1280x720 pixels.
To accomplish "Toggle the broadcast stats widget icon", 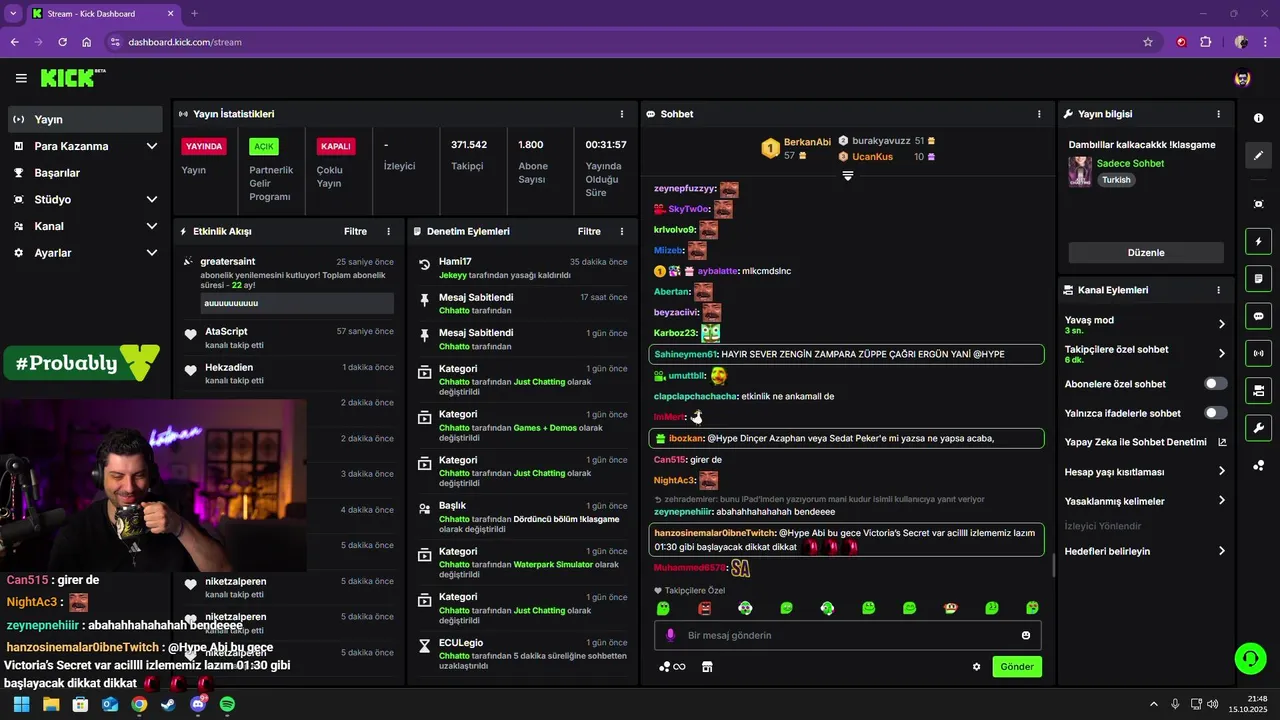I will (x=1258, y=353).
